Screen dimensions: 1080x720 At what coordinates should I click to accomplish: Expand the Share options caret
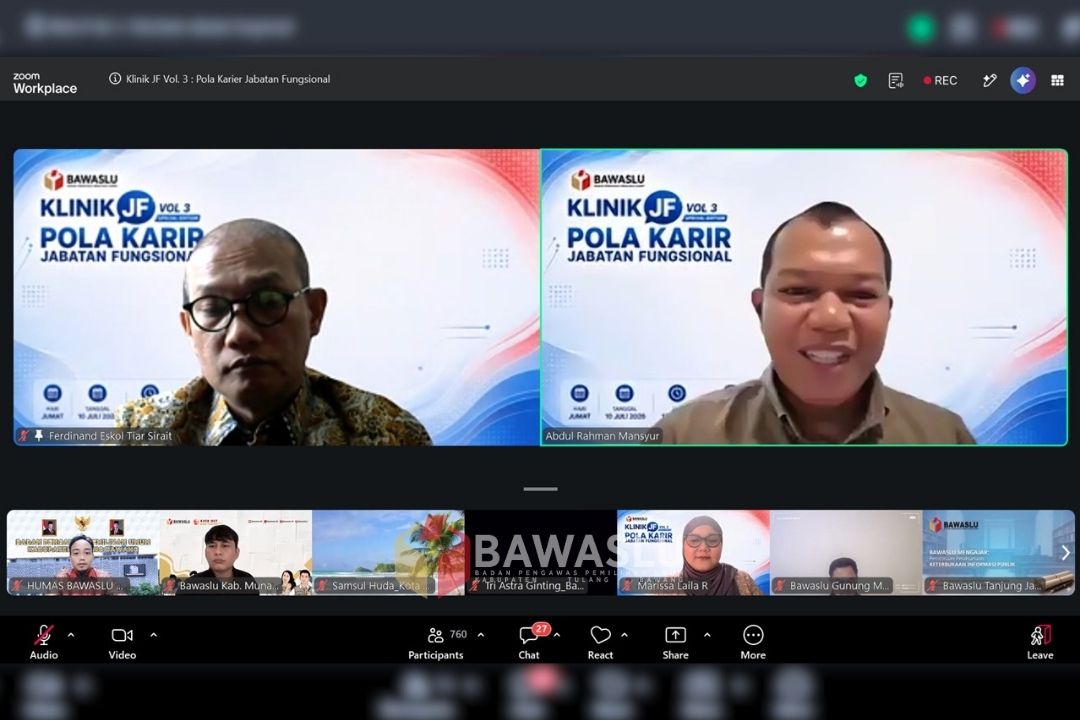click(x=707, y=635)
